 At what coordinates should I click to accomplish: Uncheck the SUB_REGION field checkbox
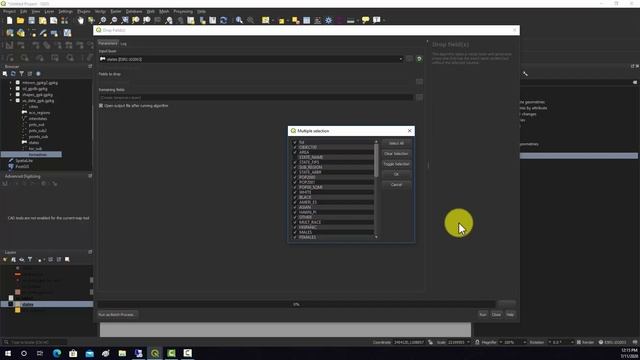coord(295,167)
